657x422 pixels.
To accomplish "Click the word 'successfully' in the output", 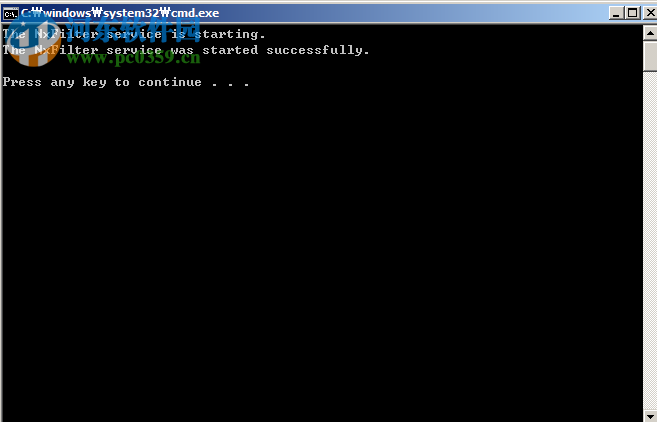I will coord(315,50).
